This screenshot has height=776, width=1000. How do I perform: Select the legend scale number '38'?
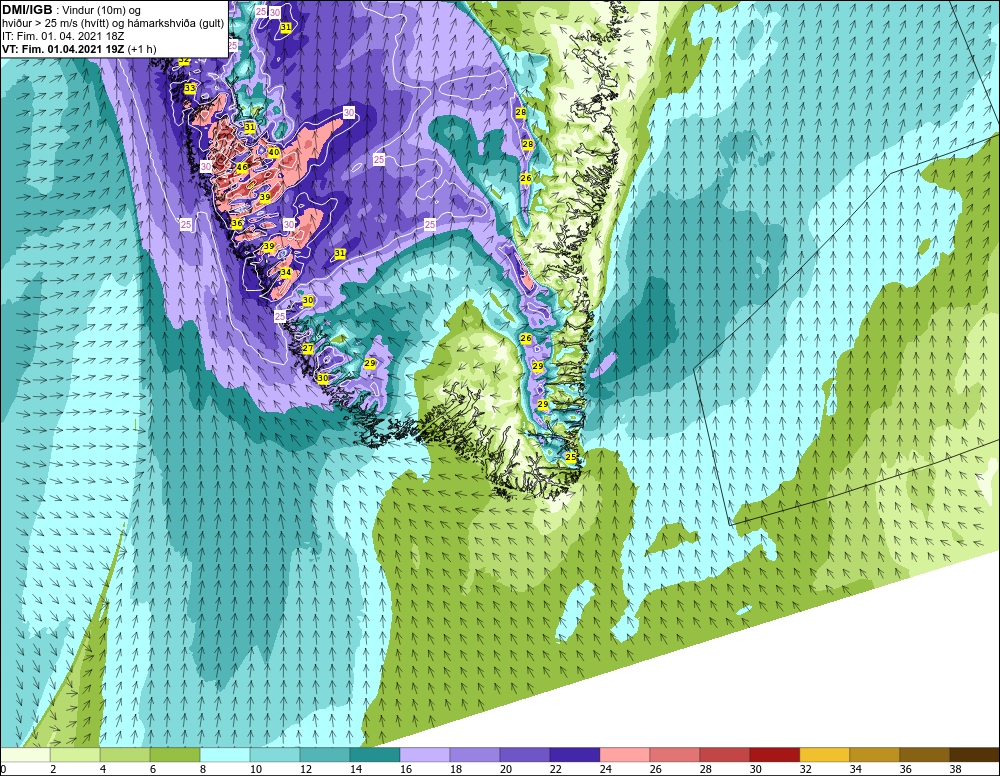point(955,770)
